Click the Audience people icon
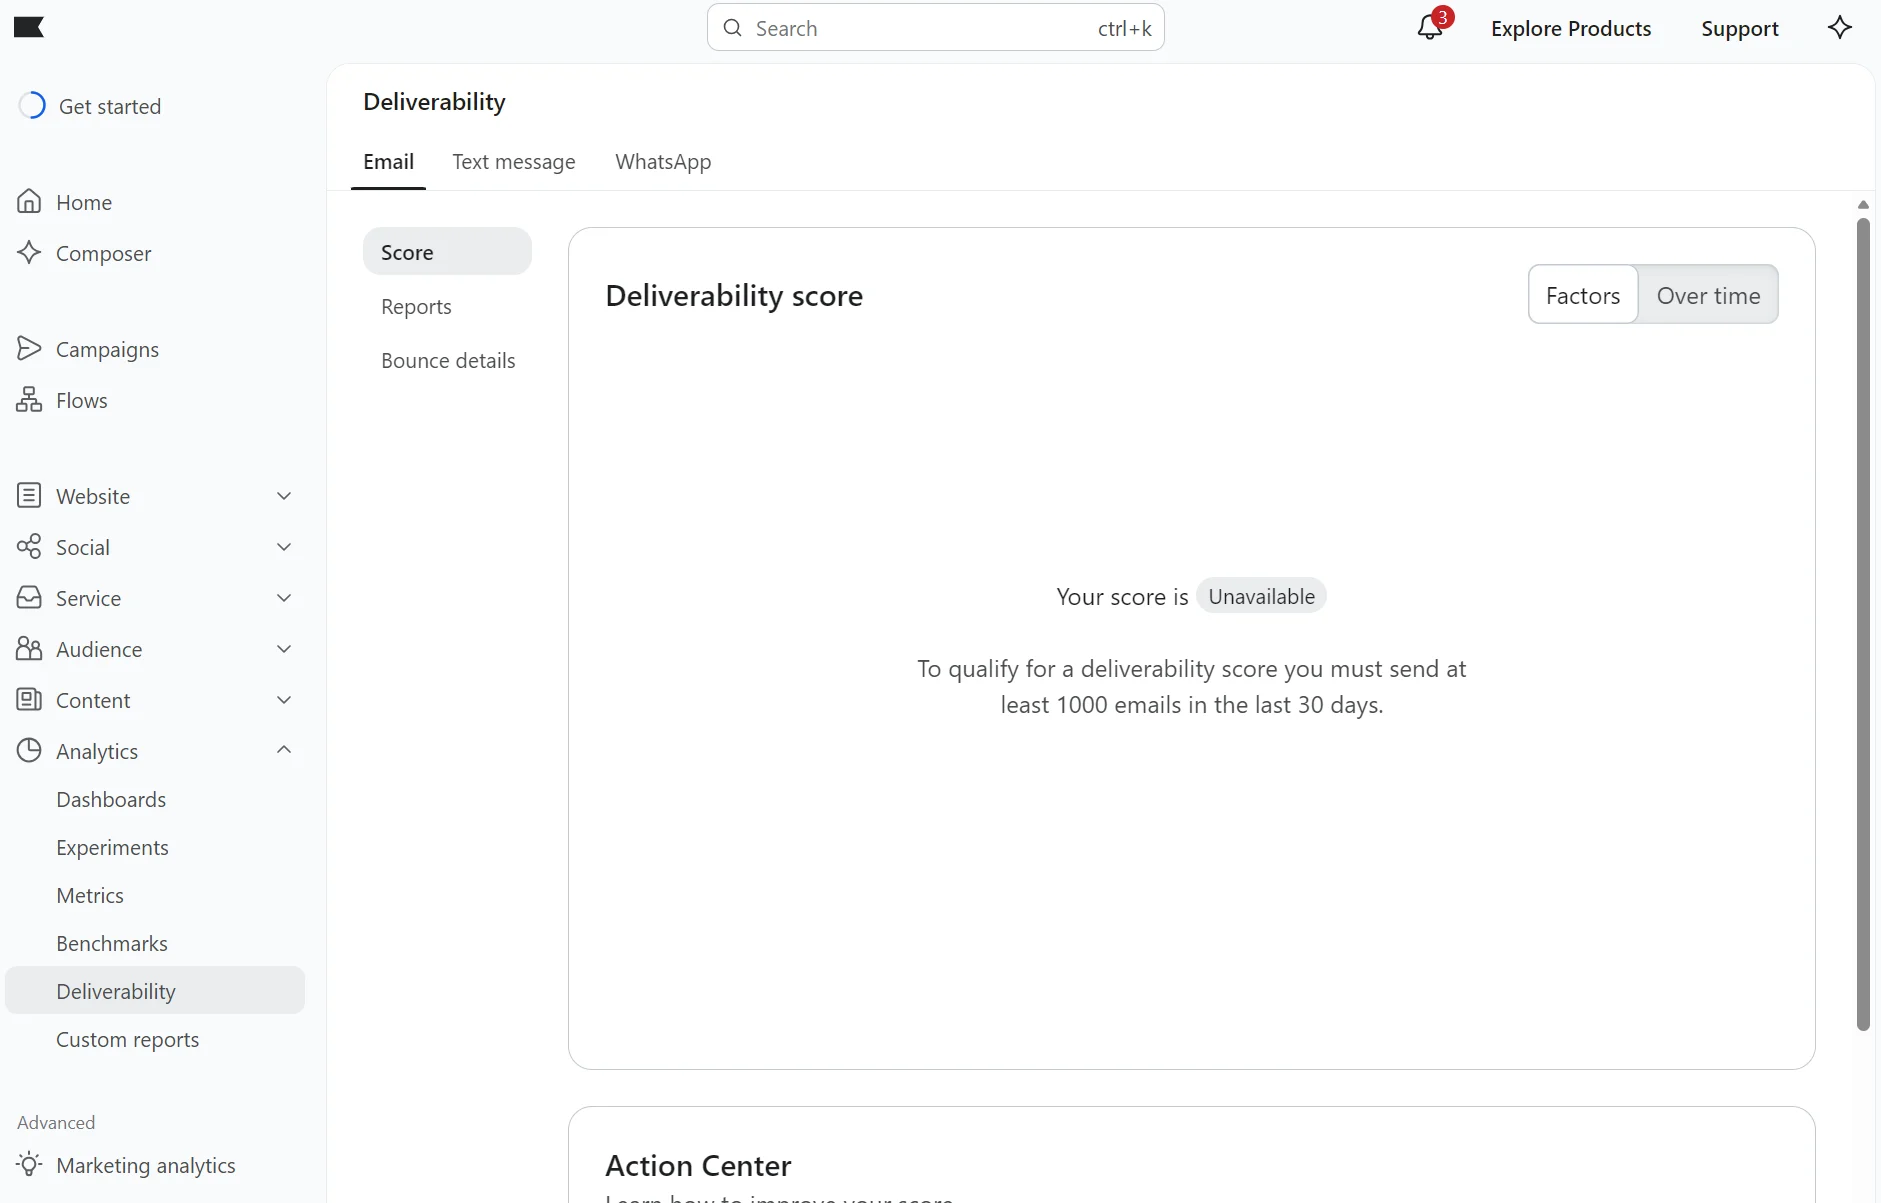This screenshot has width=1881, height=1203. click(29, 649)
